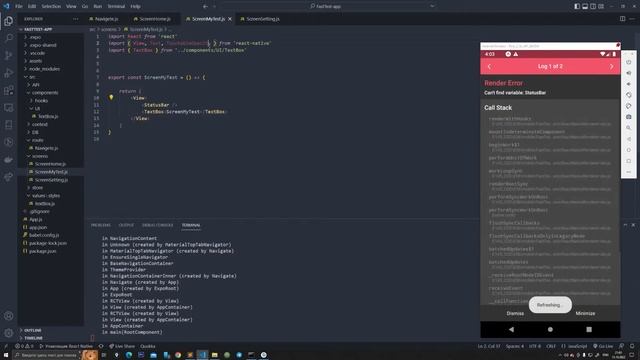This screenshot has width=640, height=360.
Task: Open the File menu
Action: 19,6
